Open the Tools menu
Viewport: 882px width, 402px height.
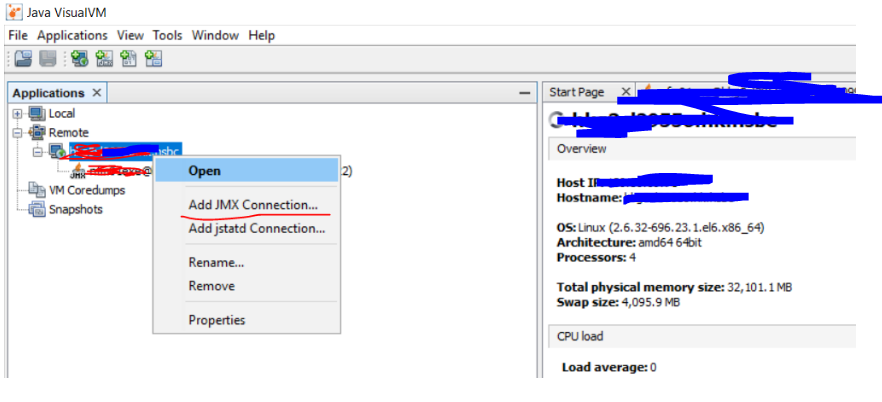tap(168, 35)
